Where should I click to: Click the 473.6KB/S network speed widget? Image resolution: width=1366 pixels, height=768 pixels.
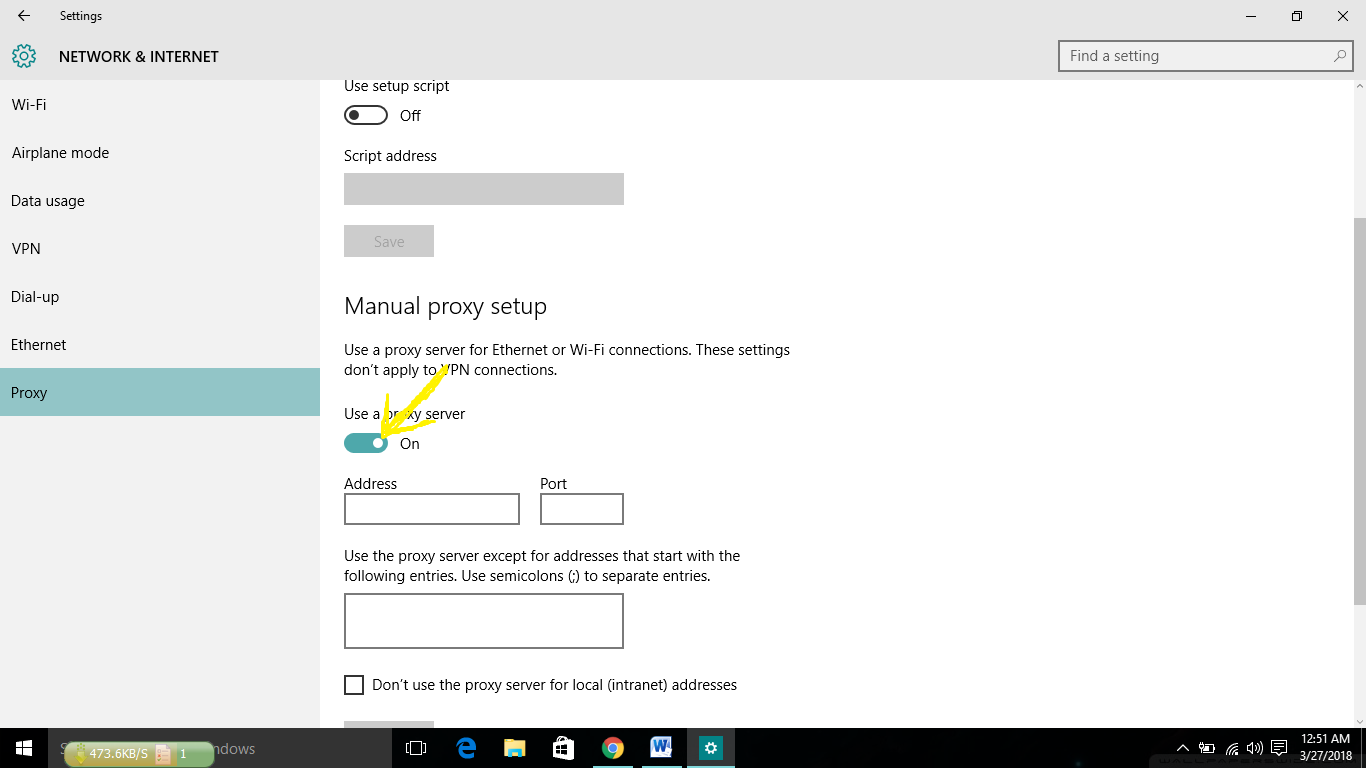coord(139,754)
